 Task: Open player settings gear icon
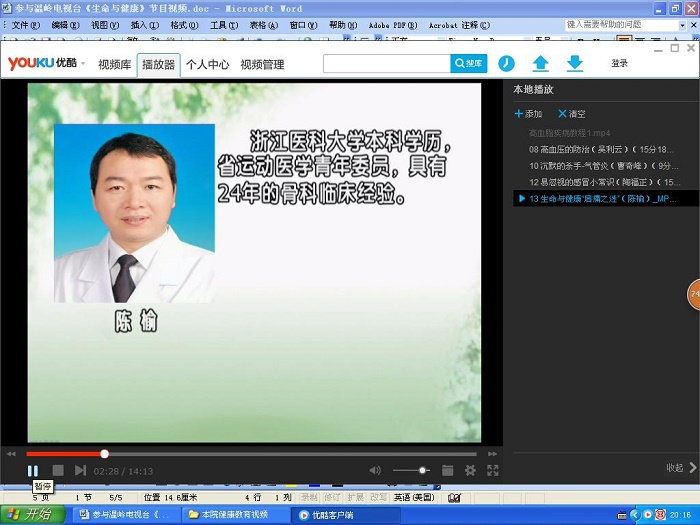(470, 470)
